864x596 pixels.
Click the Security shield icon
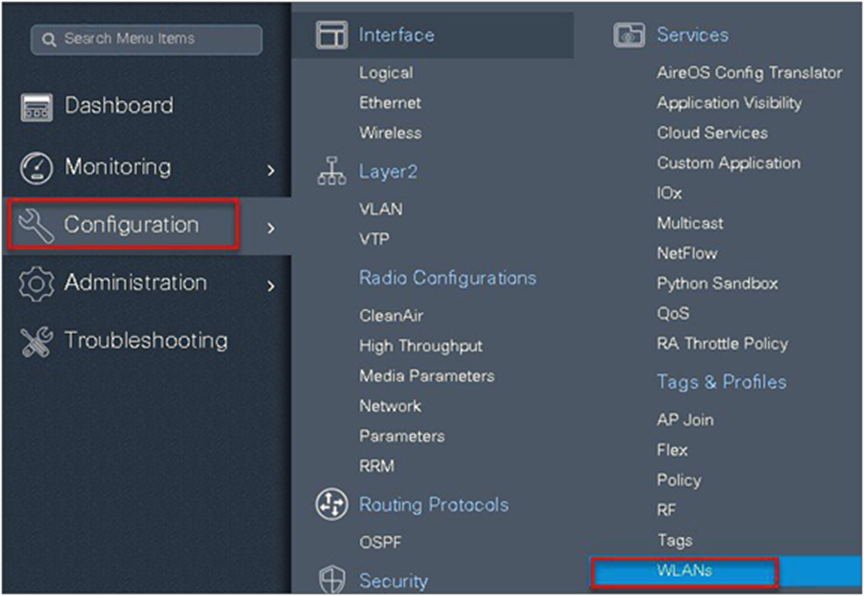point(331,580)
